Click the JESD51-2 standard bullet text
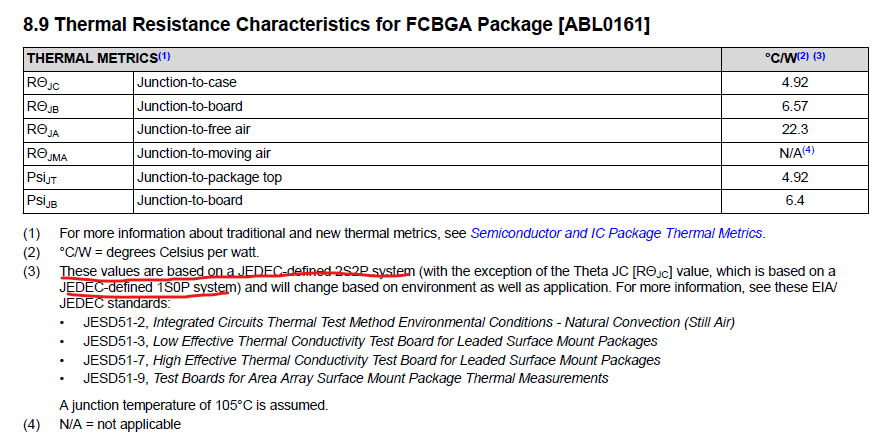The width and height of the screenshot is (886, 442). [409, 323]
